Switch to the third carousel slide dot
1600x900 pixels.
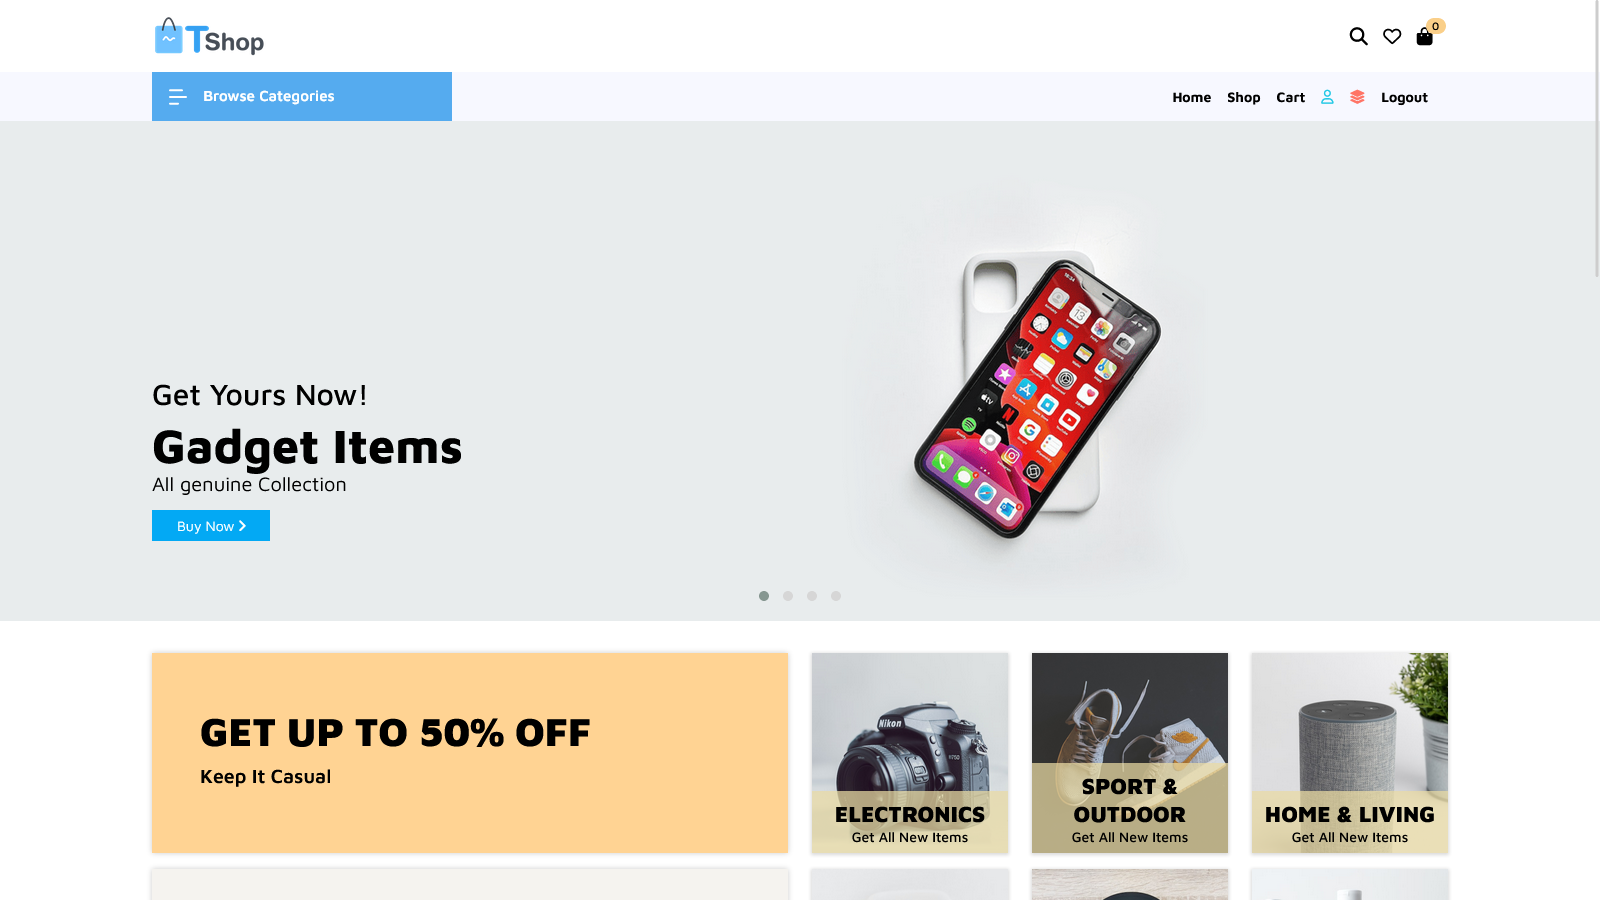pyautogui.click(x=812, y=596)
